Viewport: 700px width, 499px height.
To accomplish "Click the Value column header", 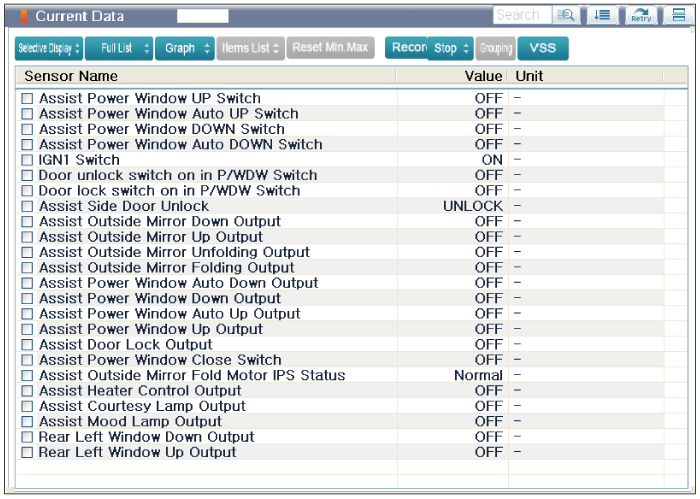I will coord(483,76).
